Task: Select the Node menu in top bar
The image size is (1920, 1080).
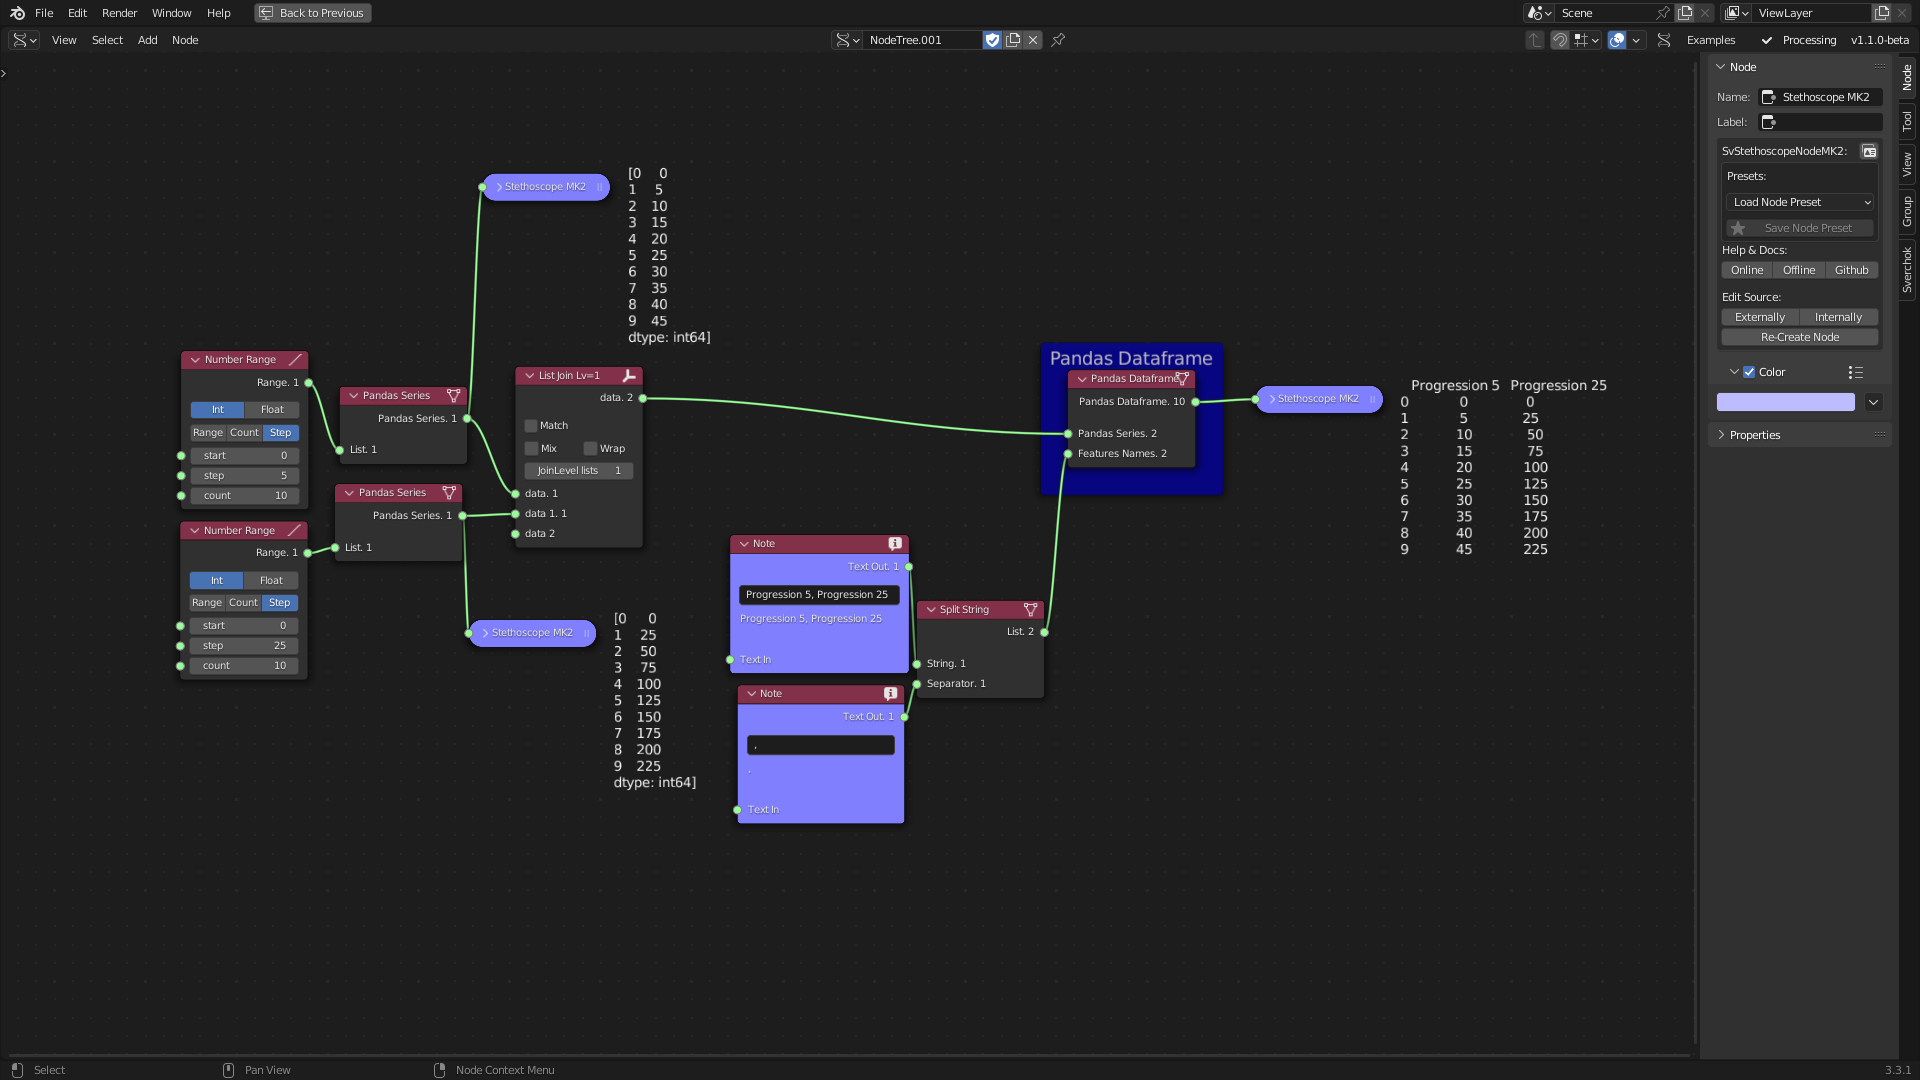Action: tap(185, 40)
